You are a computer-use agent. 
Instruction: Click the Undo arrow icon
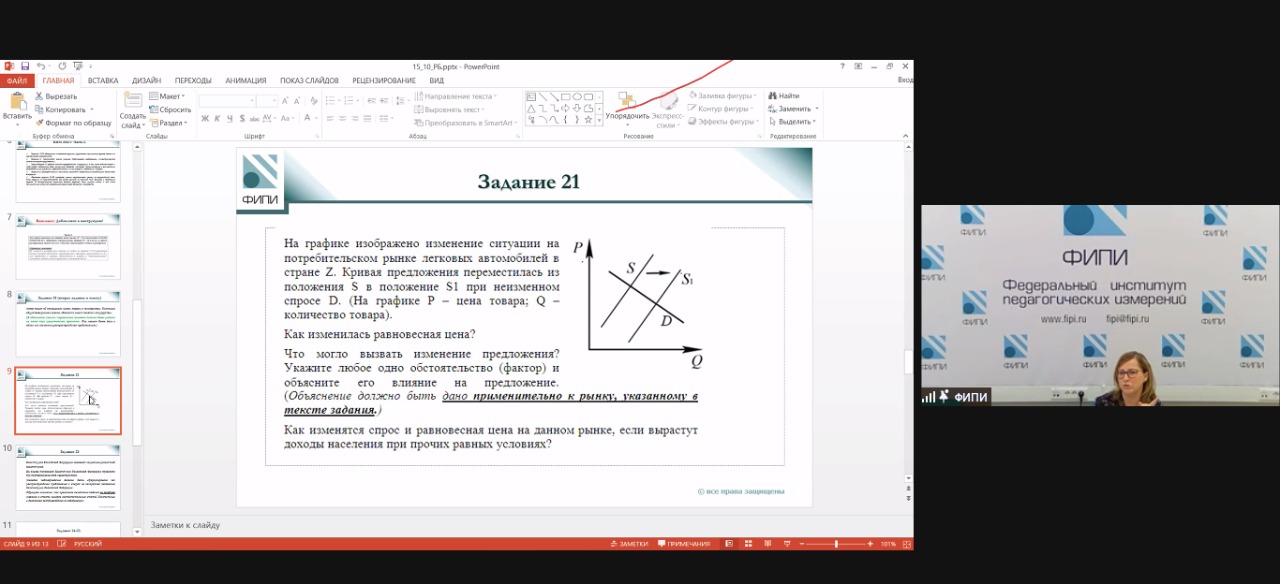coord(41,66)
